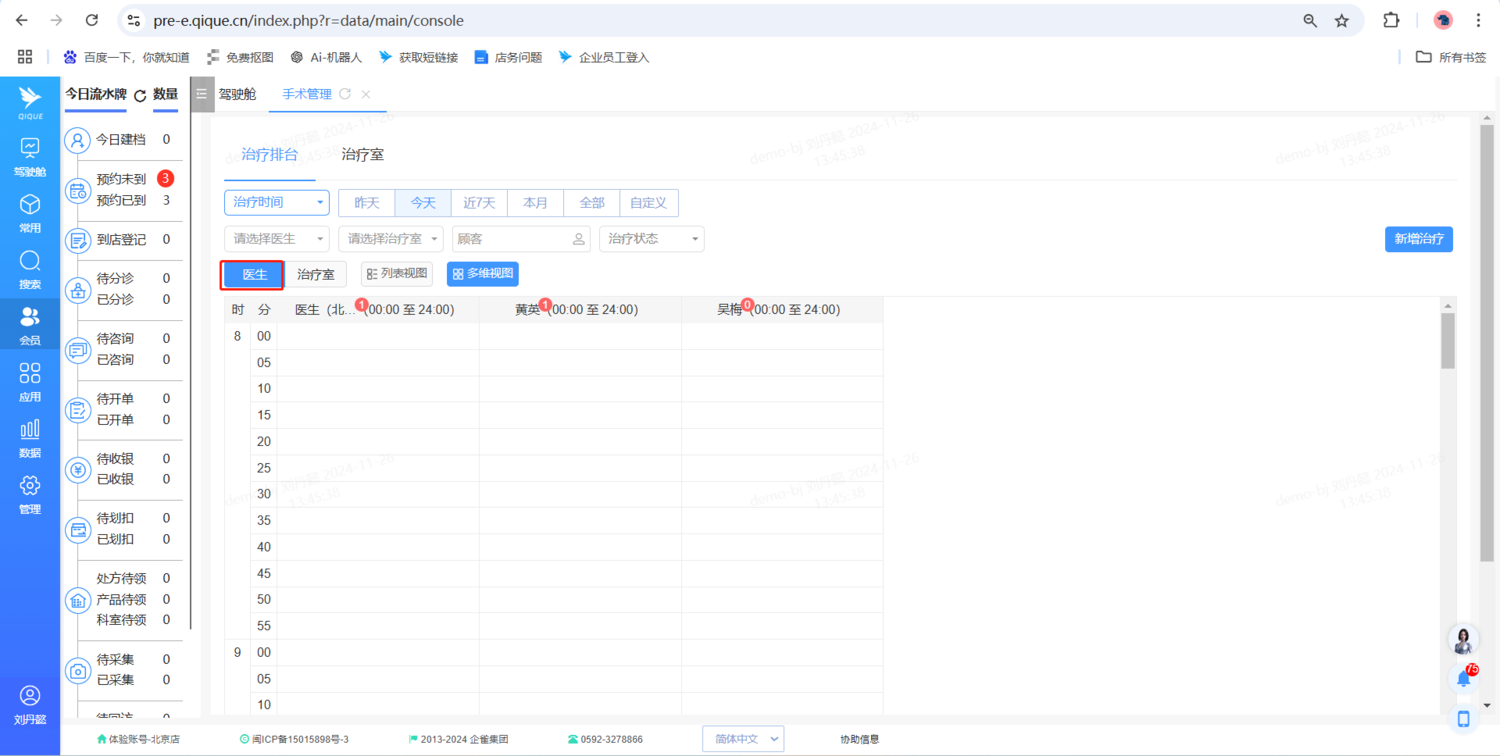The width and height of the screenshot is (1500, 756).
Task: Open the 请选择医生 doctor dropdown
Action: (x=276, y=239)
